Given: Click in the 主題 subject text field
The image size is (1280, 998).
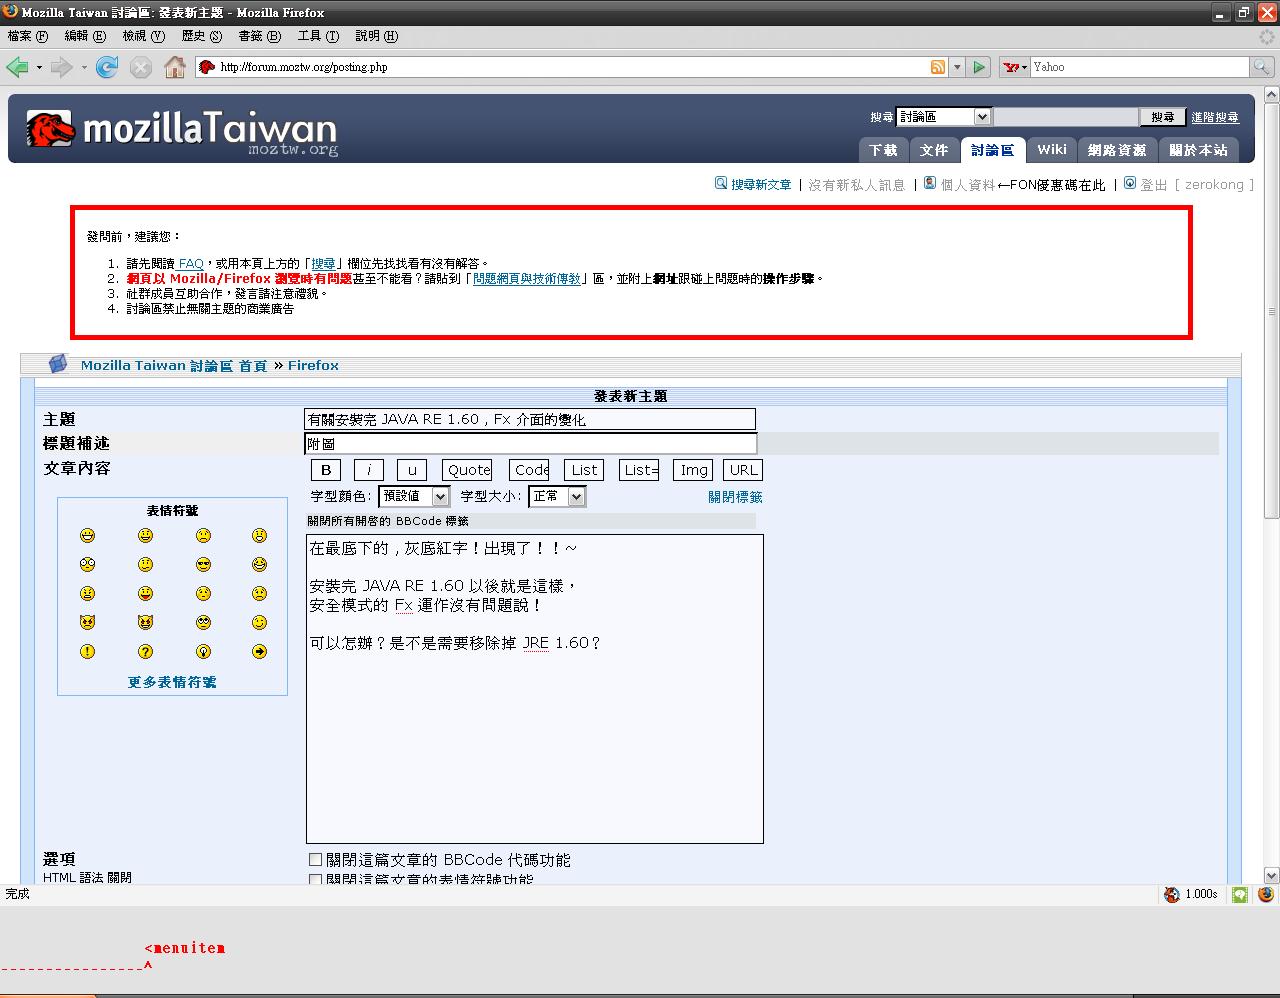Looking at the screenshot, I should [x=530, y=419].
